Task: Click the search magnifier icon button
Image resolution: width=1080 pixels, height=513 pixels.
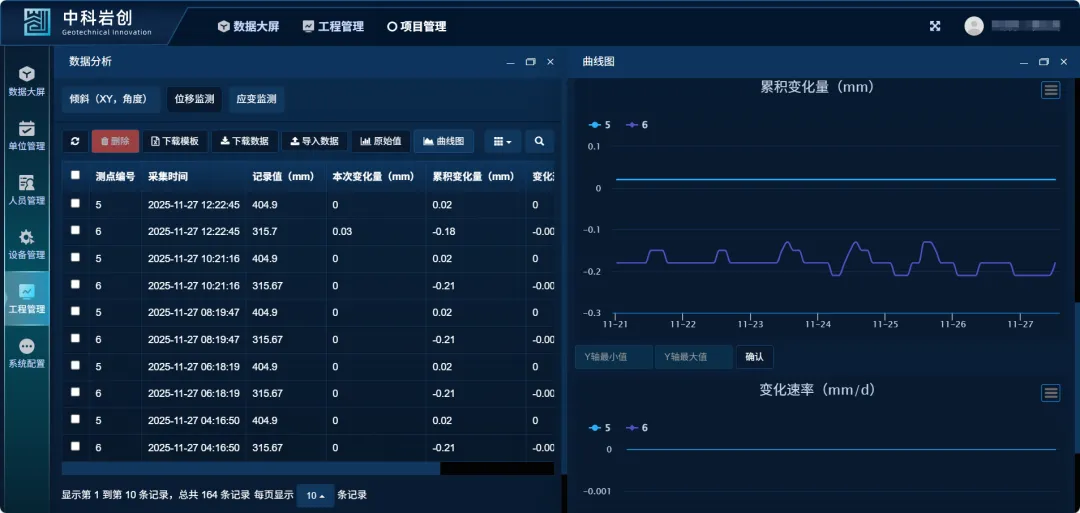Action: tap(539, 142)
